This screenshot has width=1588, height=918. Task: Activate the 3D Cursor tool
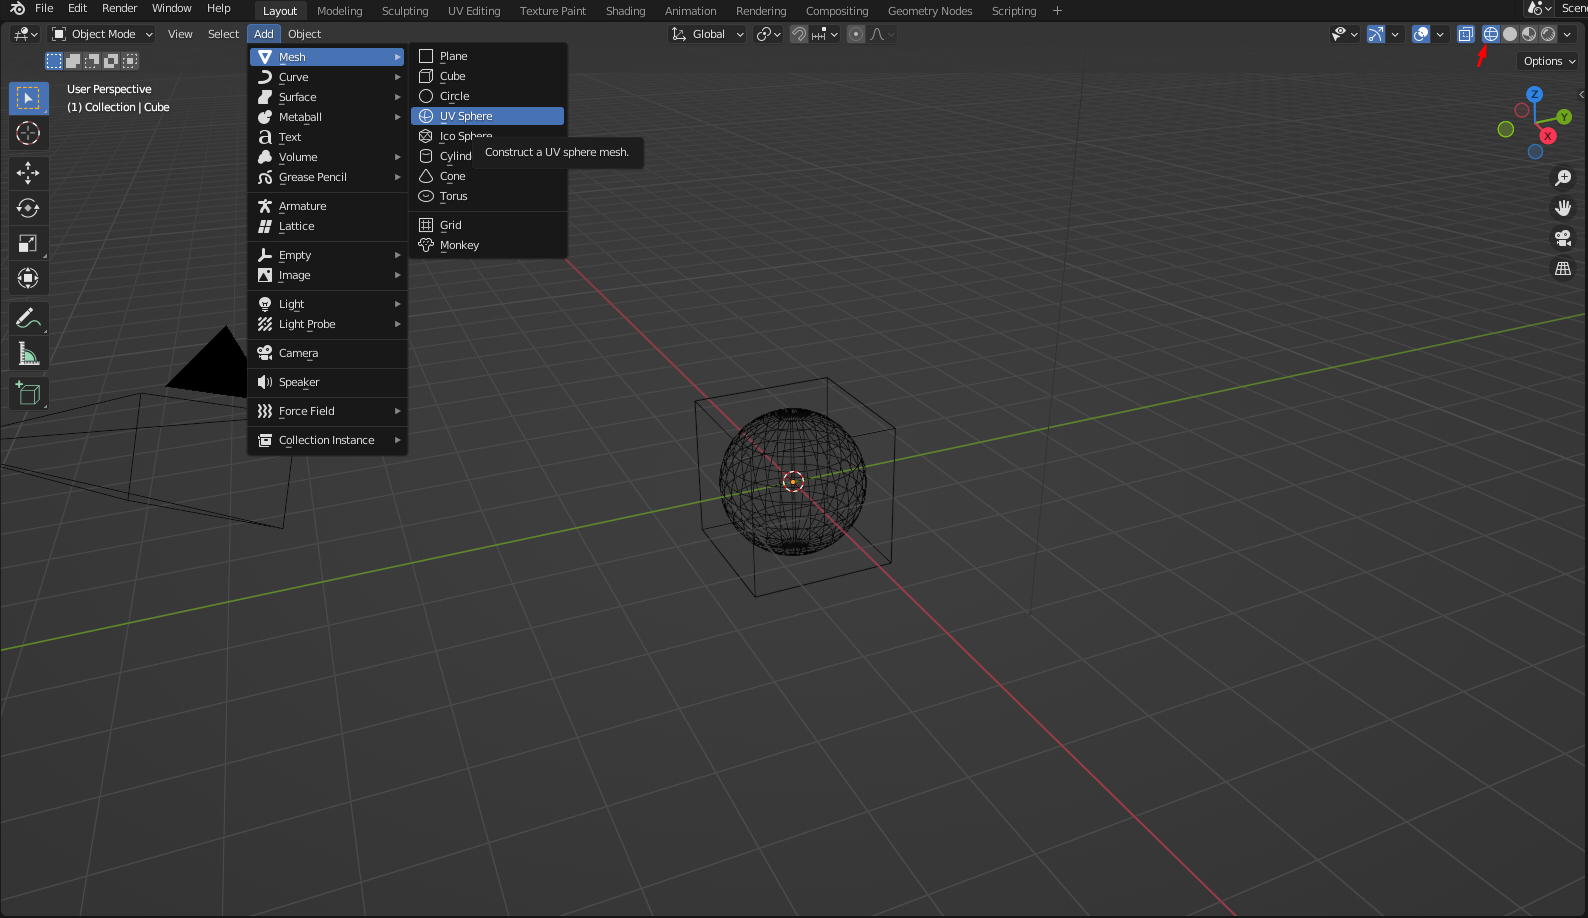click(x=28, y=133)
